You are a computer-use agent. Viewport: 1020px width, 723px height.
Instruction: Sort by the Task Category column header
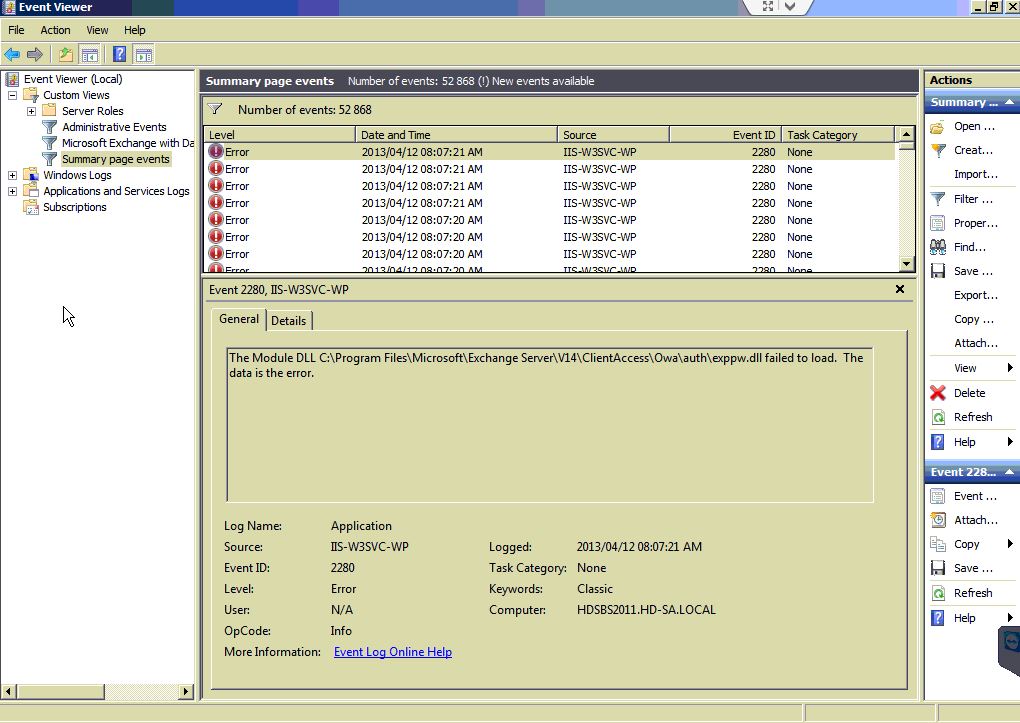pos(838,135)
